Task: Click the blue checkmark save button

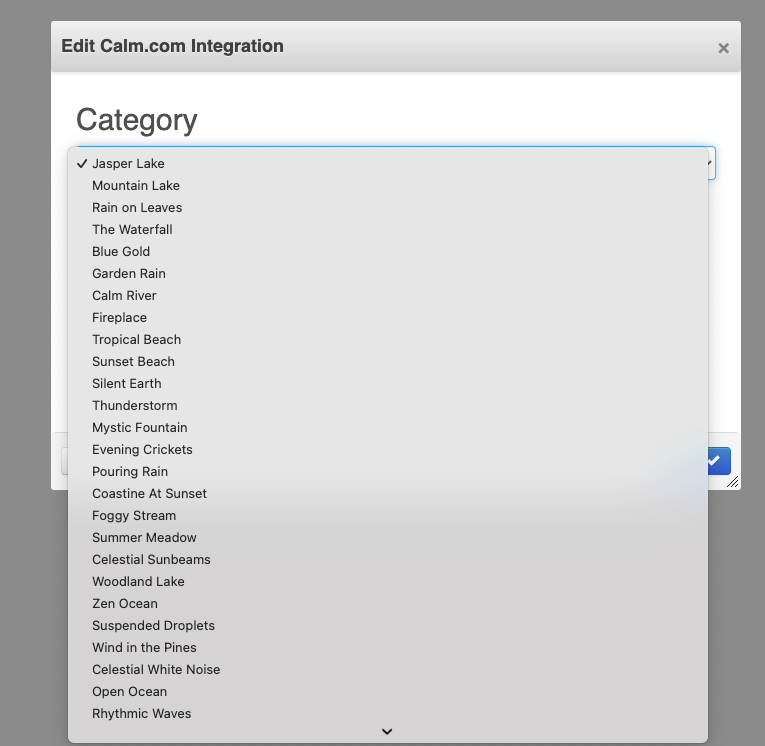Action: pyautogui.click(x=719, y=461)
